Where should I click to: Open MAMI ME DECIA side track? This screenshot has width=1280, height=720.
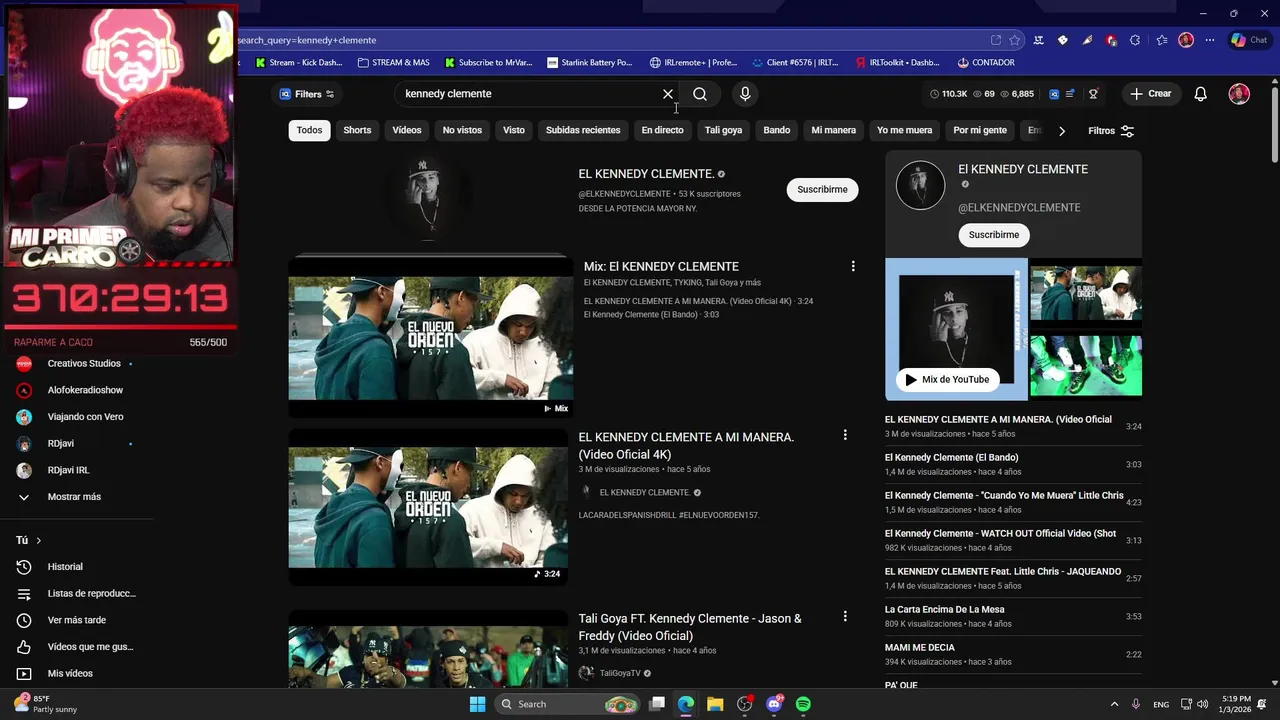tap(920, 647)
